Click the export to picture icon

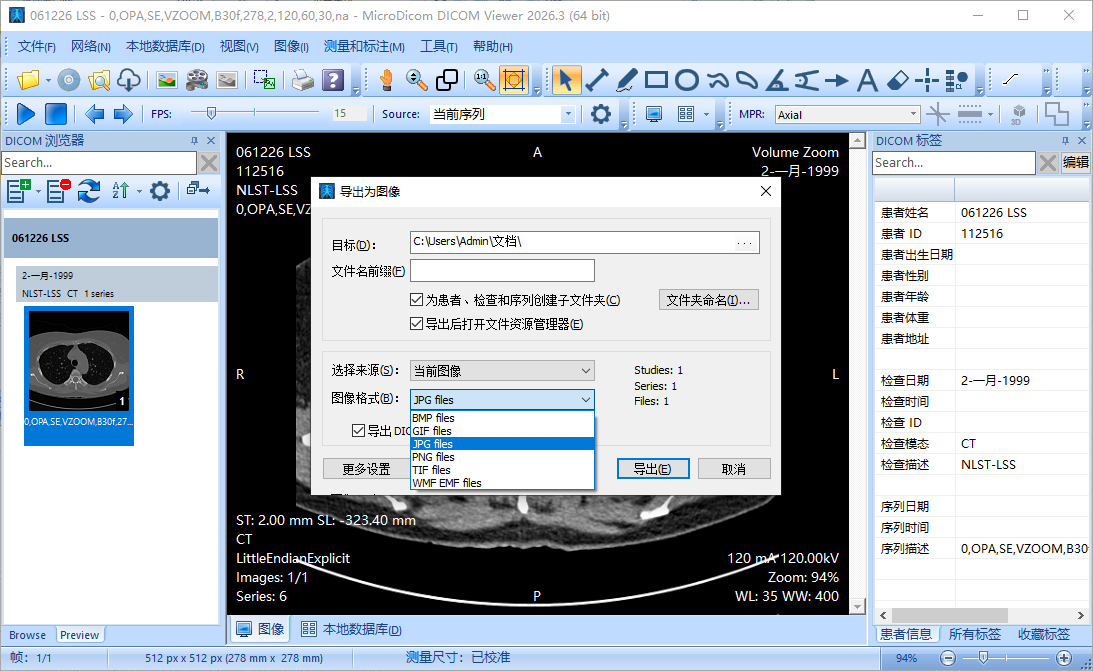166,80
